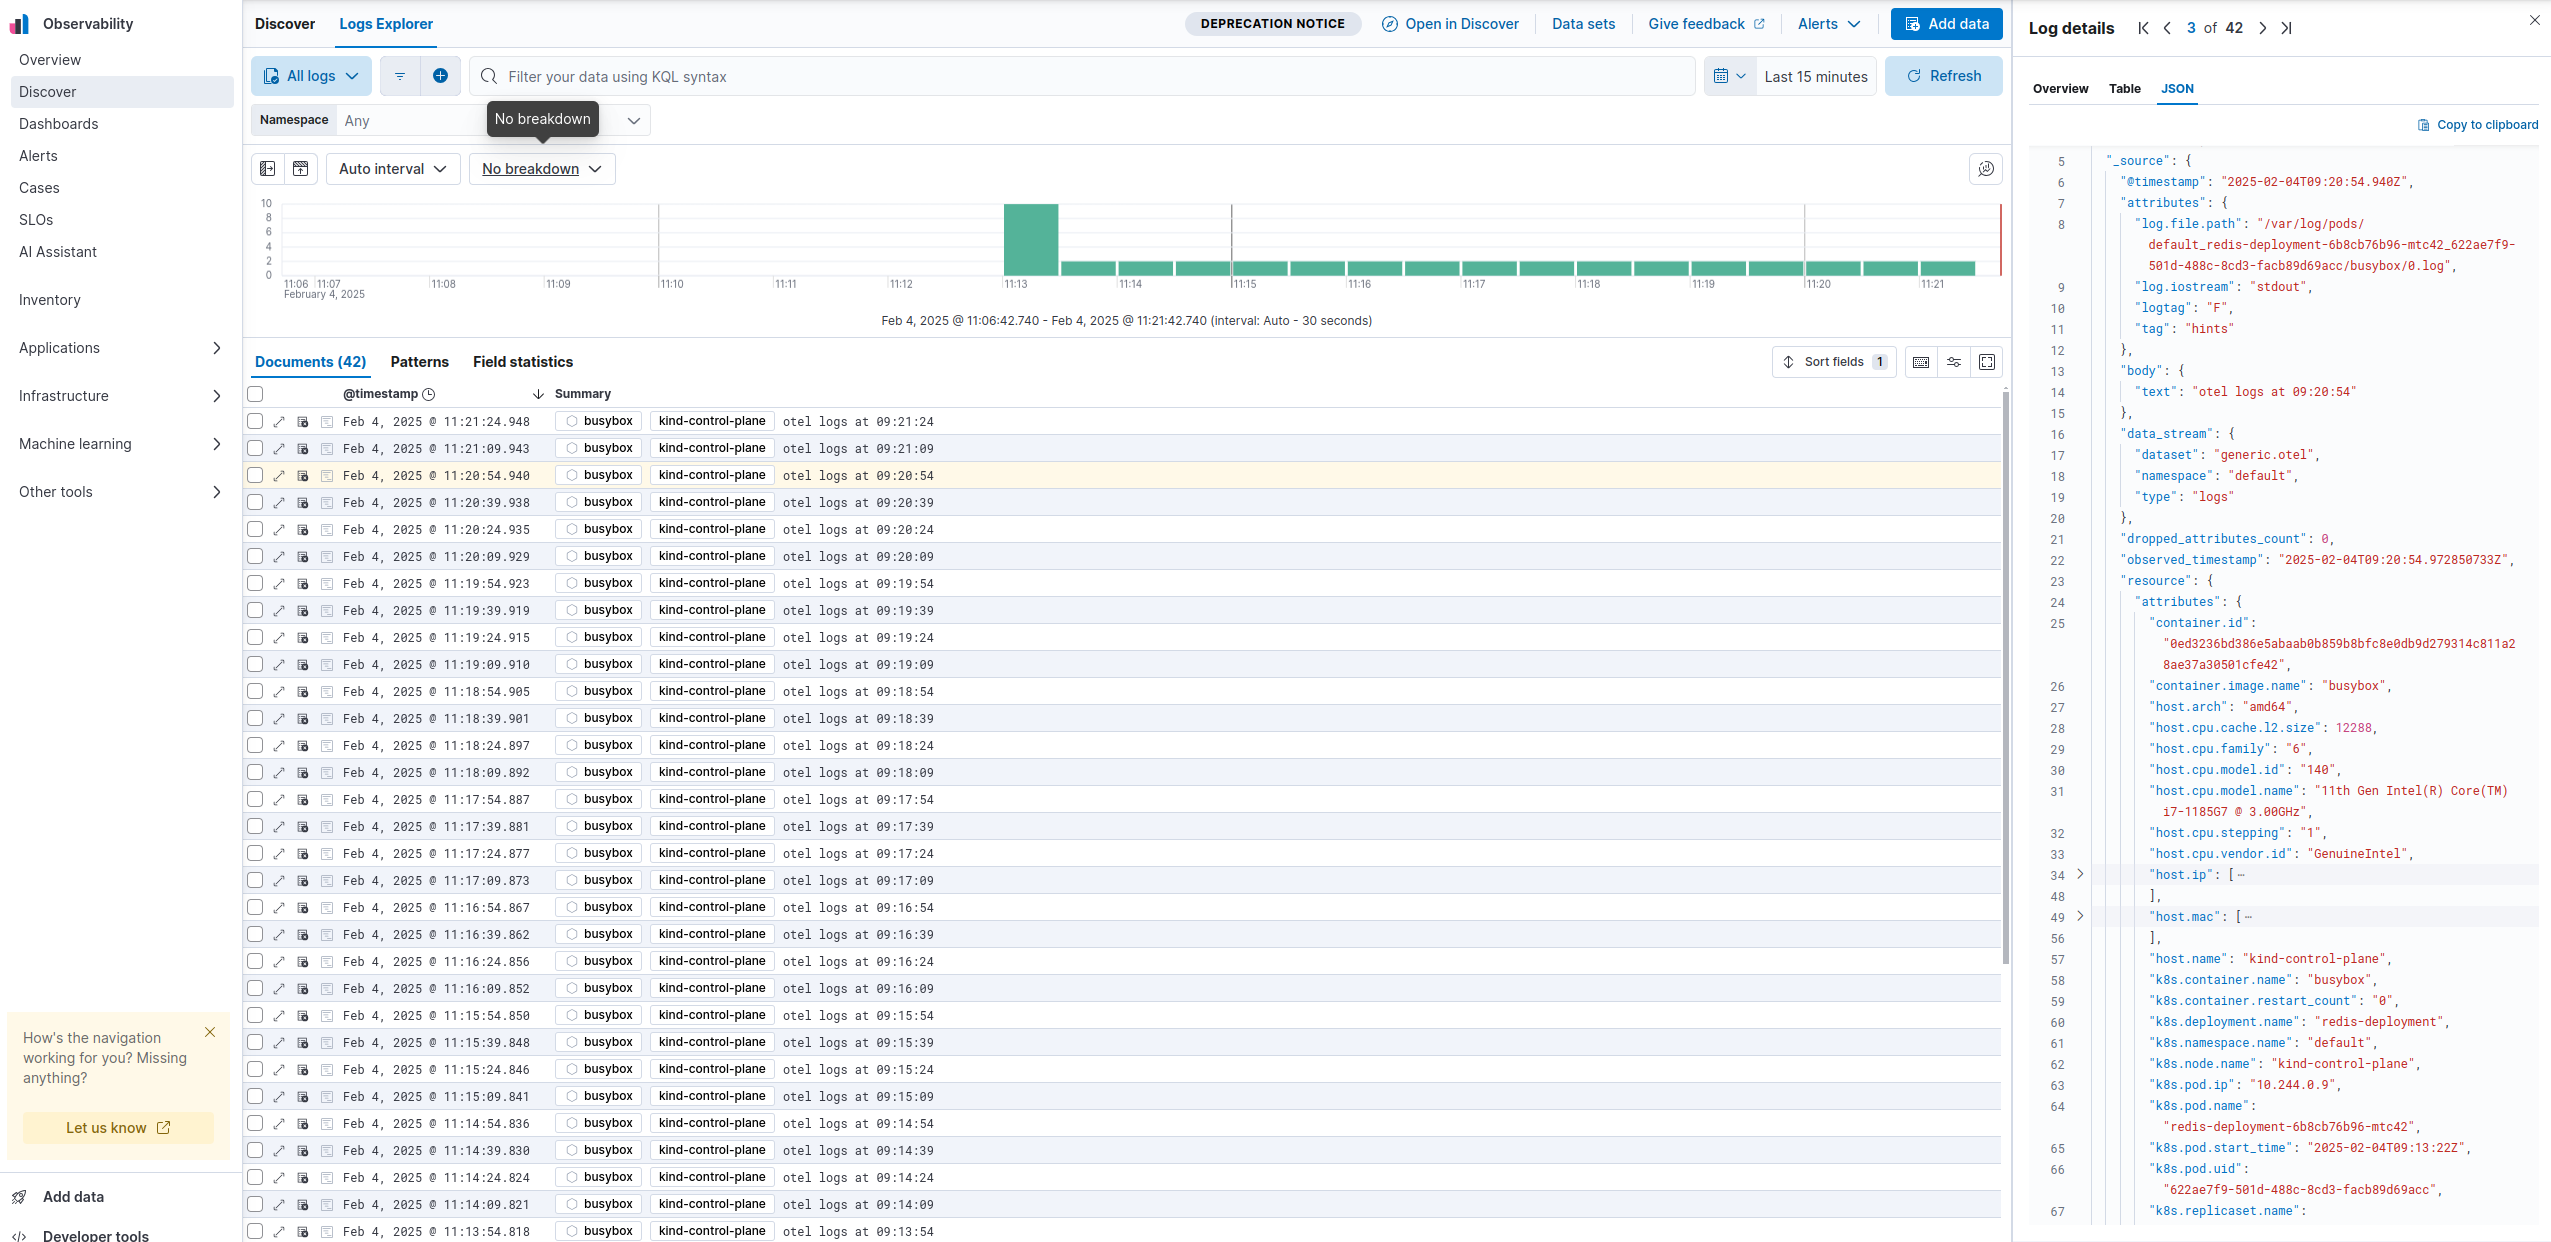Check the select-all rows checkbox

point(256,394)
